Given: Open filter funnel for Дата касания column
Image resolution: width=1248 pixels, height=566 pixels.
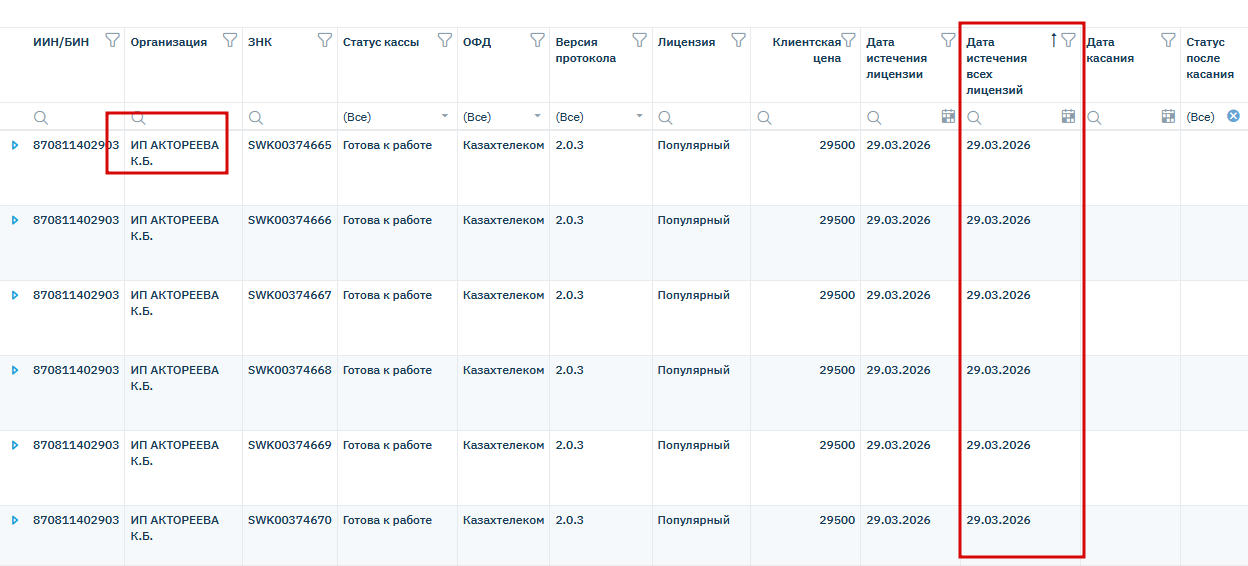Looking at the screenshot, I should tap(1168, 41).
